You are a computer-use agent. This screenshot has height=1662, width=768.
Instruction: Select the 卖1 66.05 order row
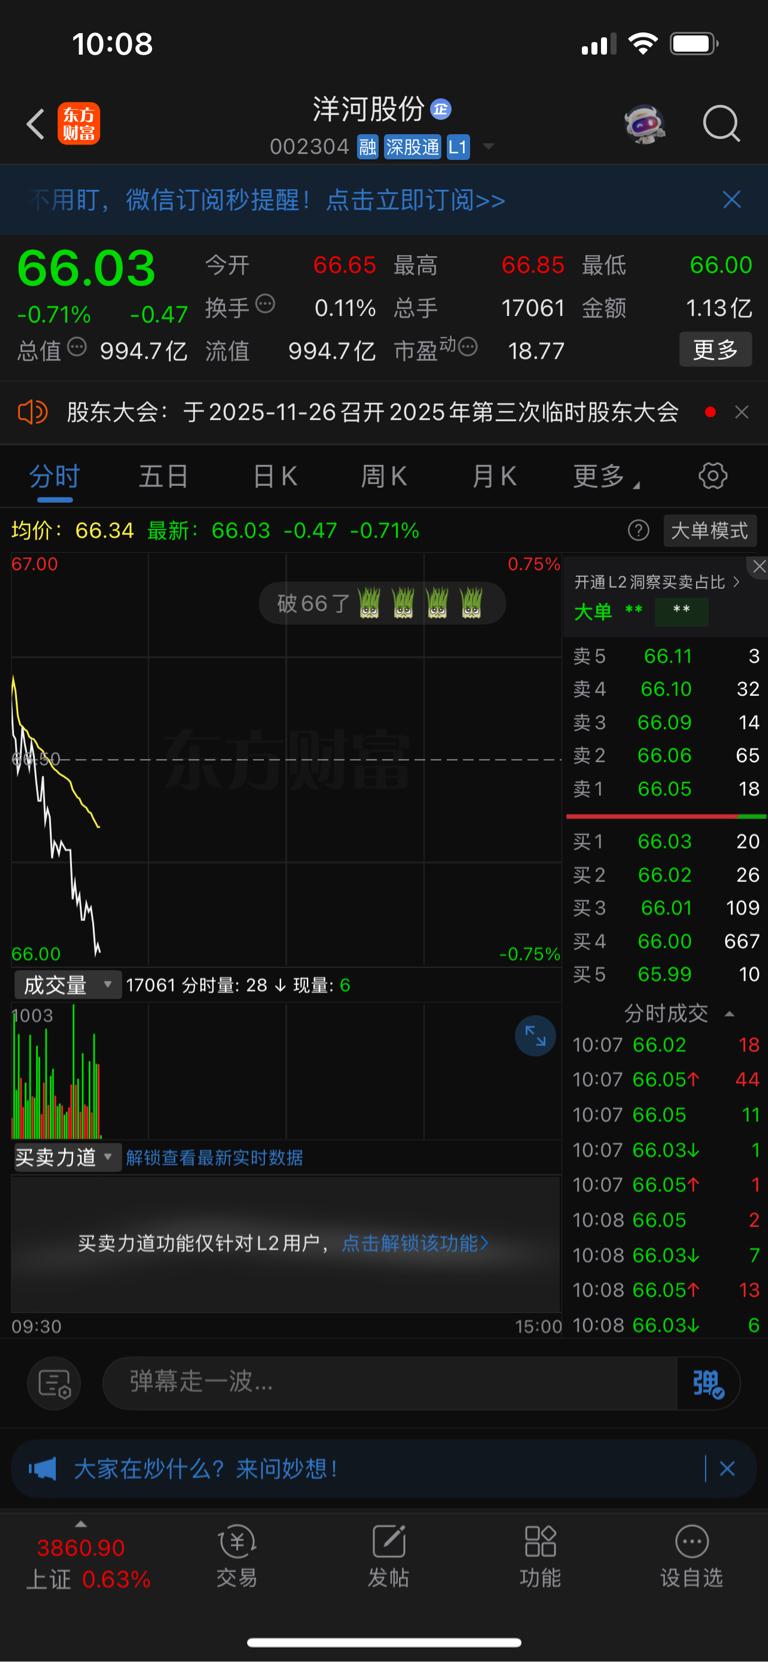(666, 789)
